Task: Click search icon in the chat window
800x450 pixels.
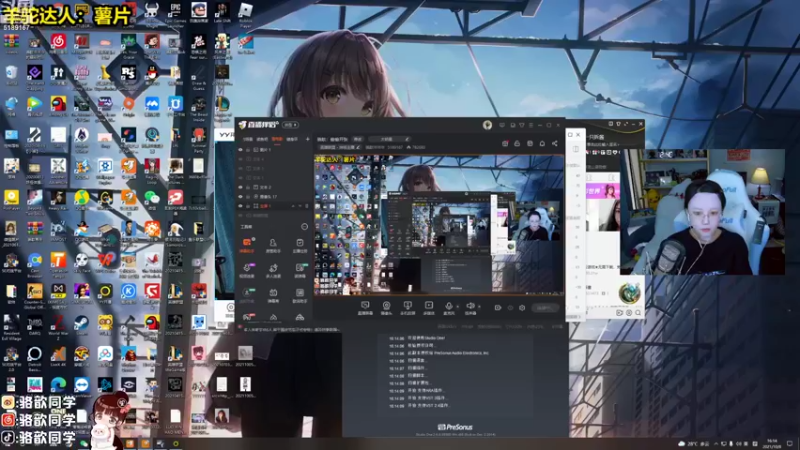Action: pos(638,313)
